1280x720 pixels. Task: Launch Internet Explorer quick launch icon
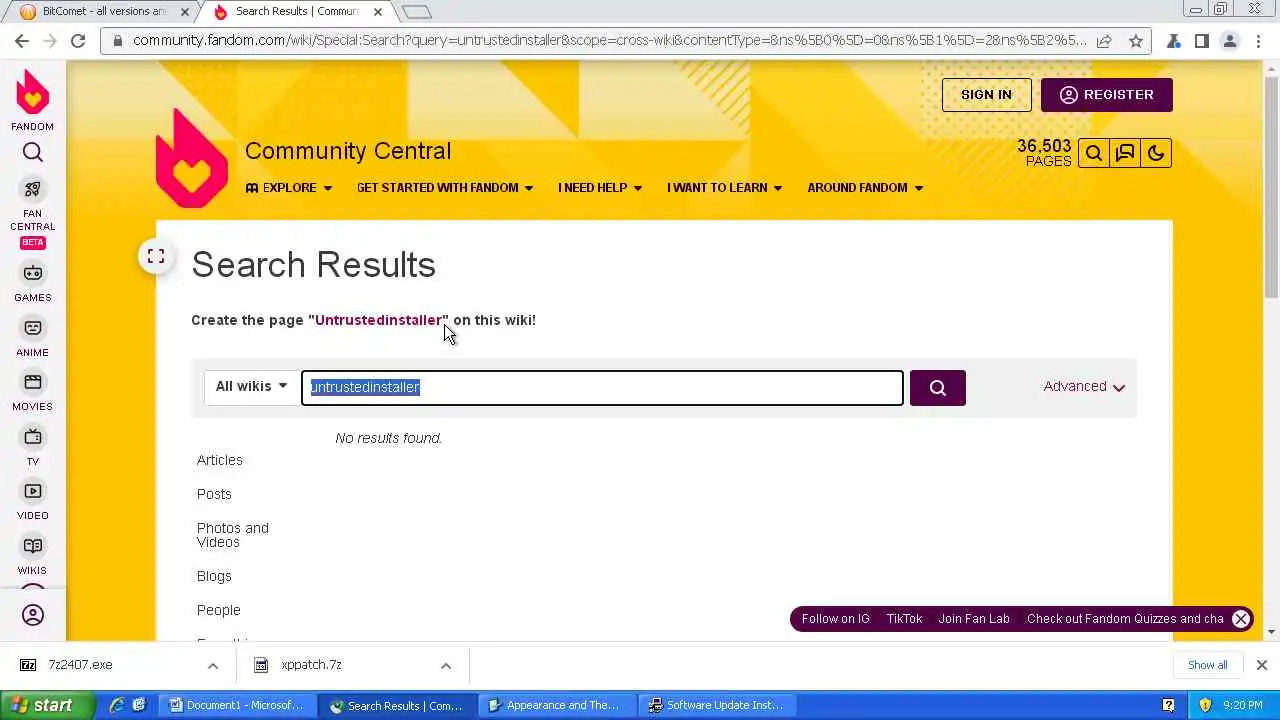tap(116, 706)
